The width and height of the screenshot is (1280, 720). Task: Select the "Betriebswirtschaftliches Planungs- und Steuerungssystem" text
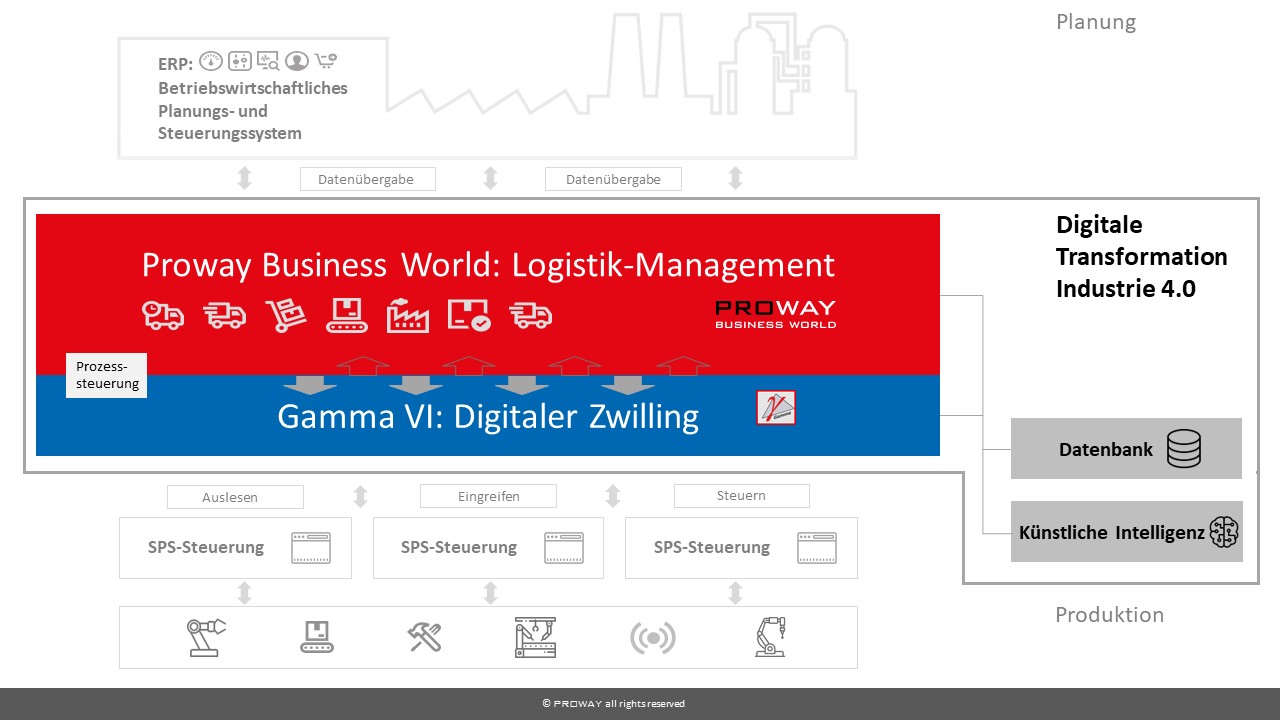click(253, 110)
